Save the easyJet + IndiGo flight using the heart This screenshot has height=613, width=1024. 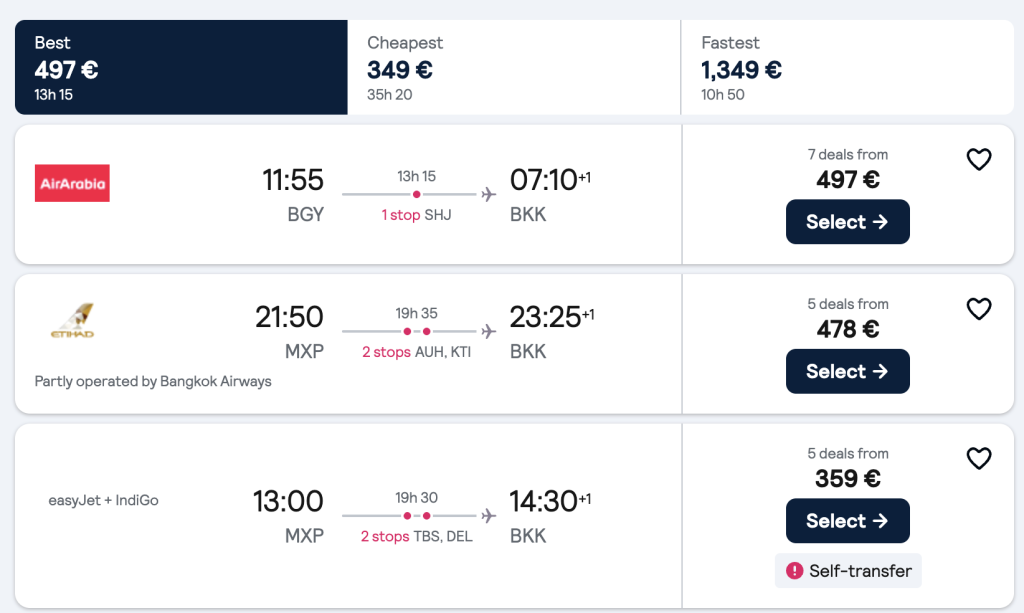coord(978,458)
